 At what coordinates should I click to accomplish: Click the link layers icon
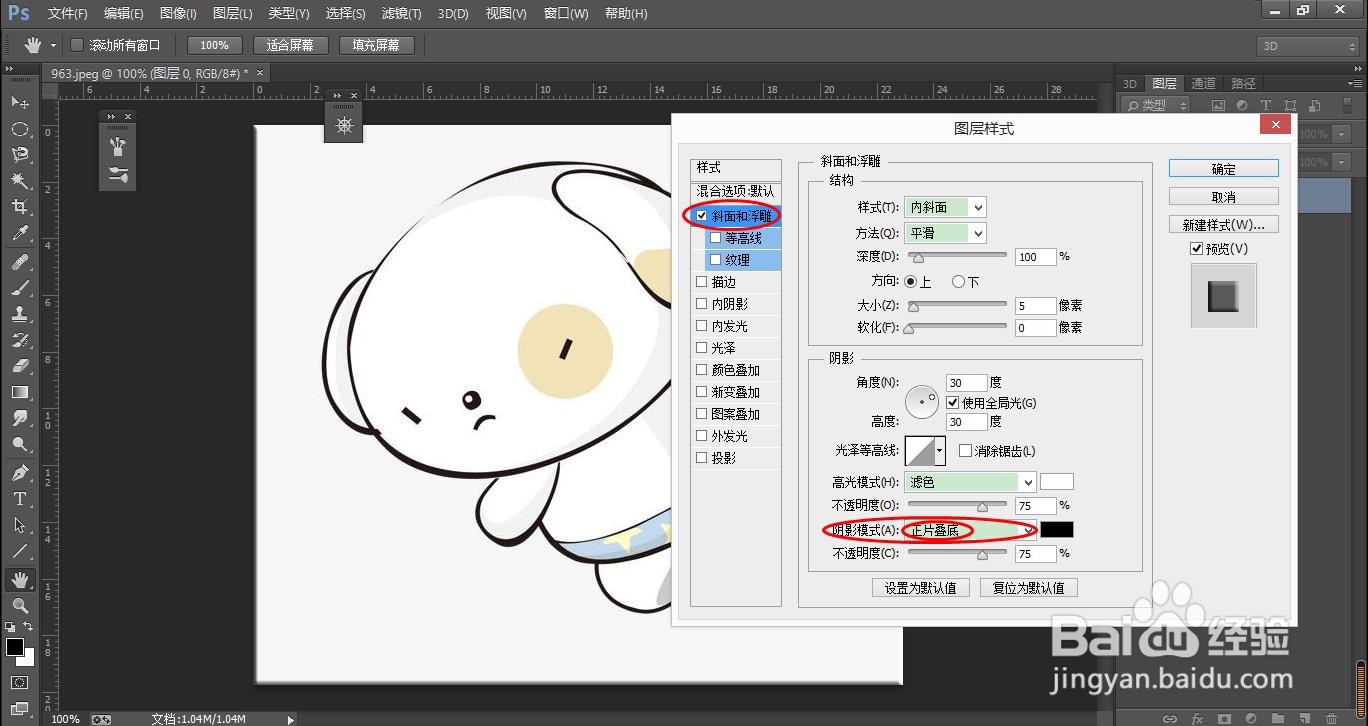tap(1170, 718)
